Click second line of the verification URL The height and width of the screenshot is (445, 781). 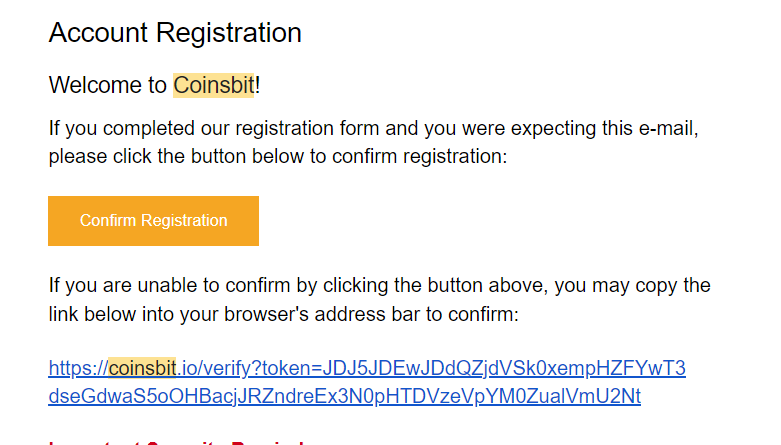coord(344,396)
